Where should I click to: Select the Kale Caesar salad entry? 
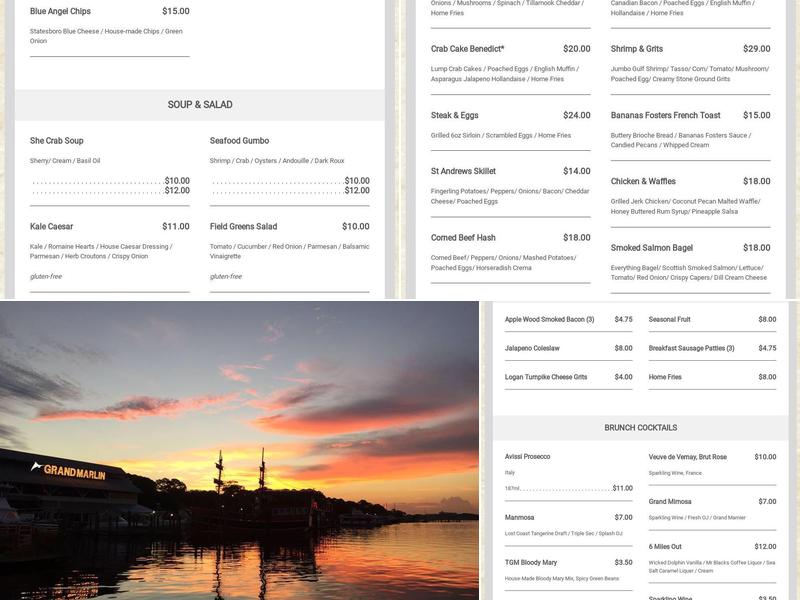[50, 226]
